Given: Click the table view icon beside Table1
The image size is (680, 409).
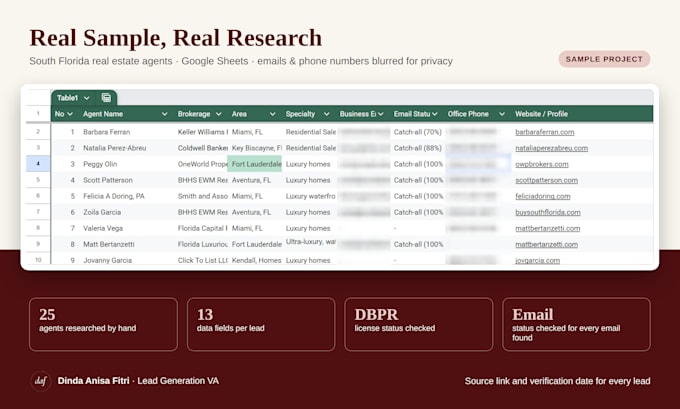Looking at the screenshot, I should pos(106,98).
